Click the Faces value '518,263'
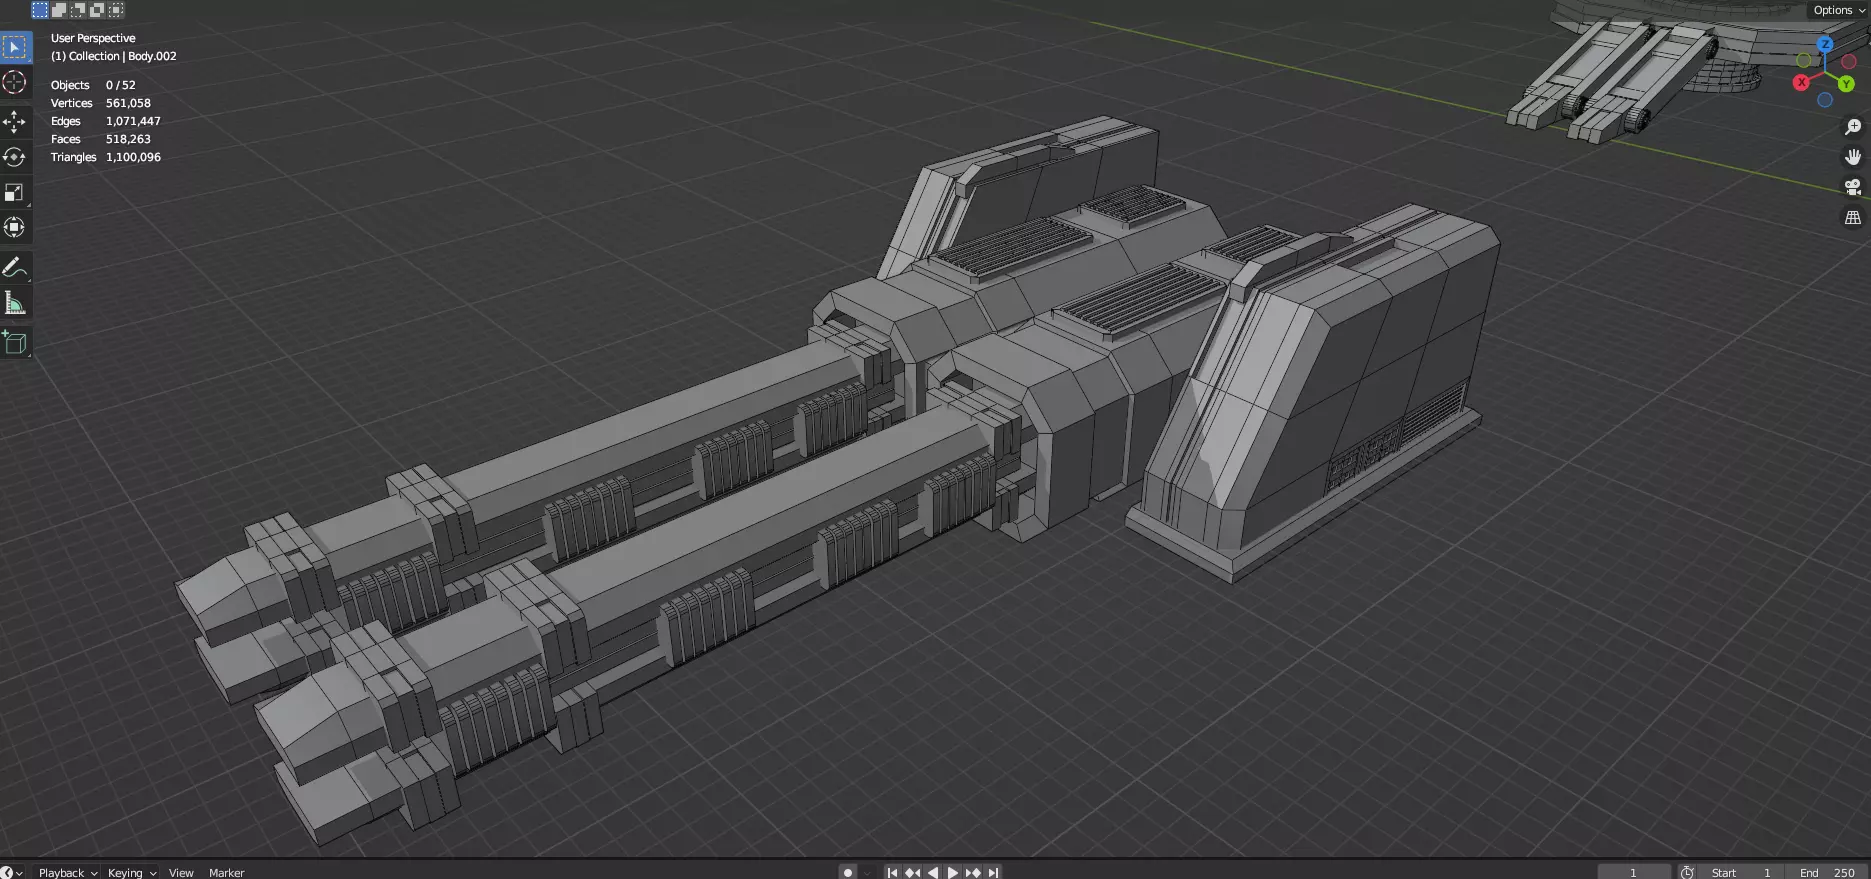Image resolution: width=1871 pixels, height=879 pixels. click(x=128, y=139)
